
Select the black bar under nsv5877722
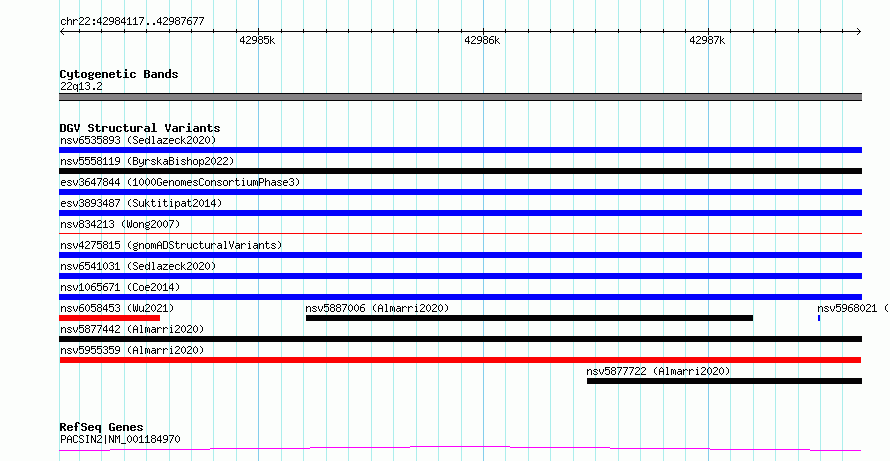click(x=724, y=381)
